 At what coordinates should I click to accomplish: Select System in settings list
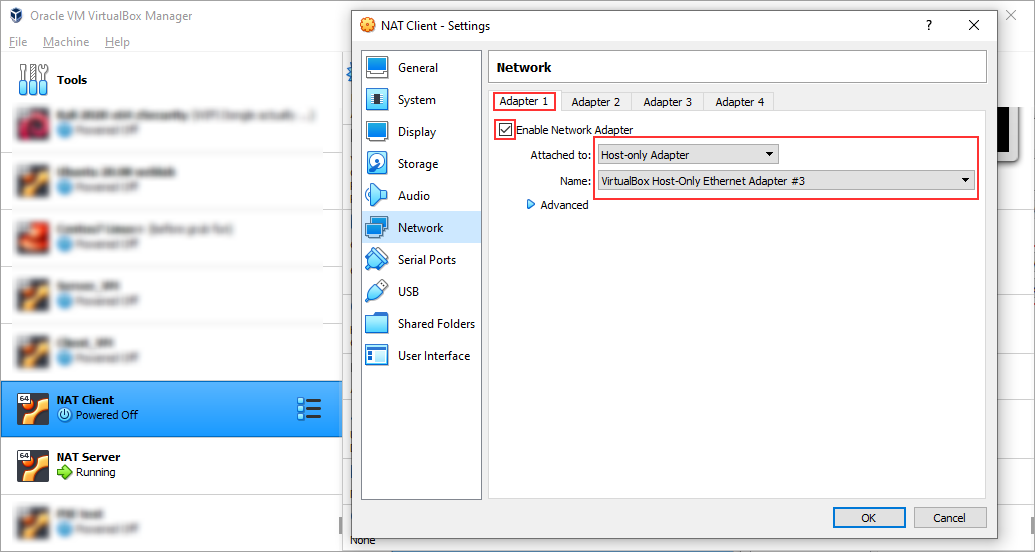417,100
